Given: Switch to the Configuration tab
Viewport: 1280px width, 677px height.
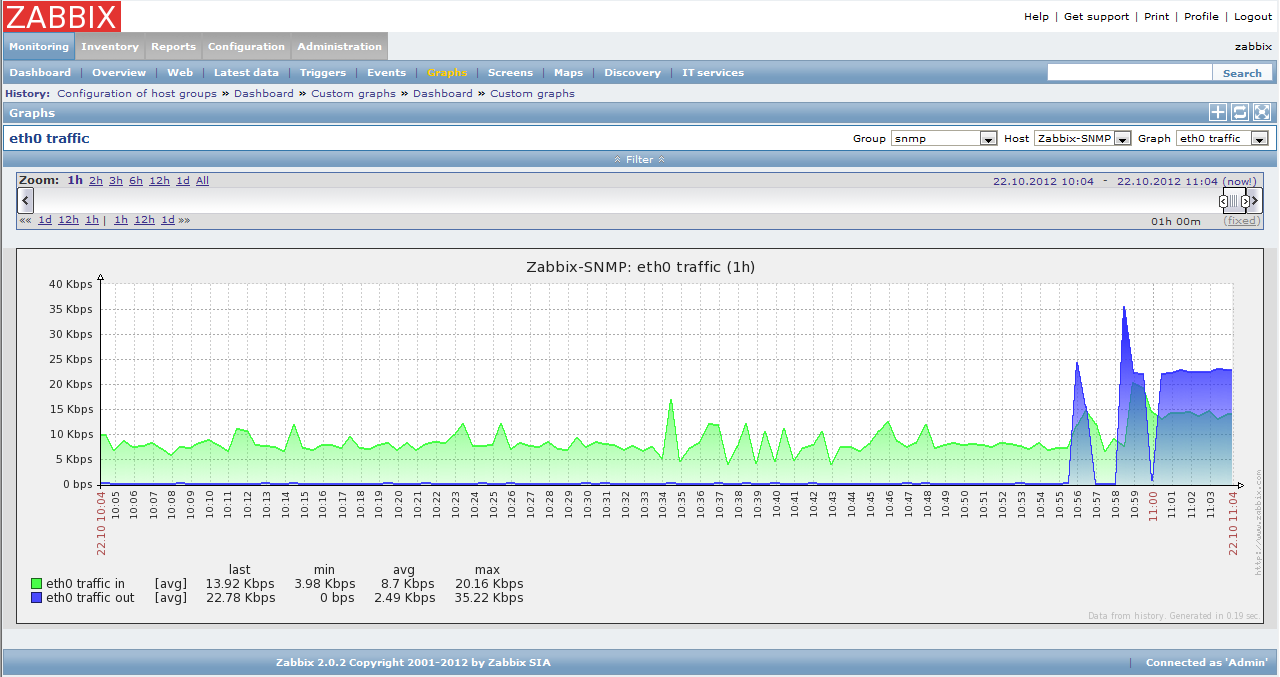Looking at the screenshot, I should pos(246,46).
